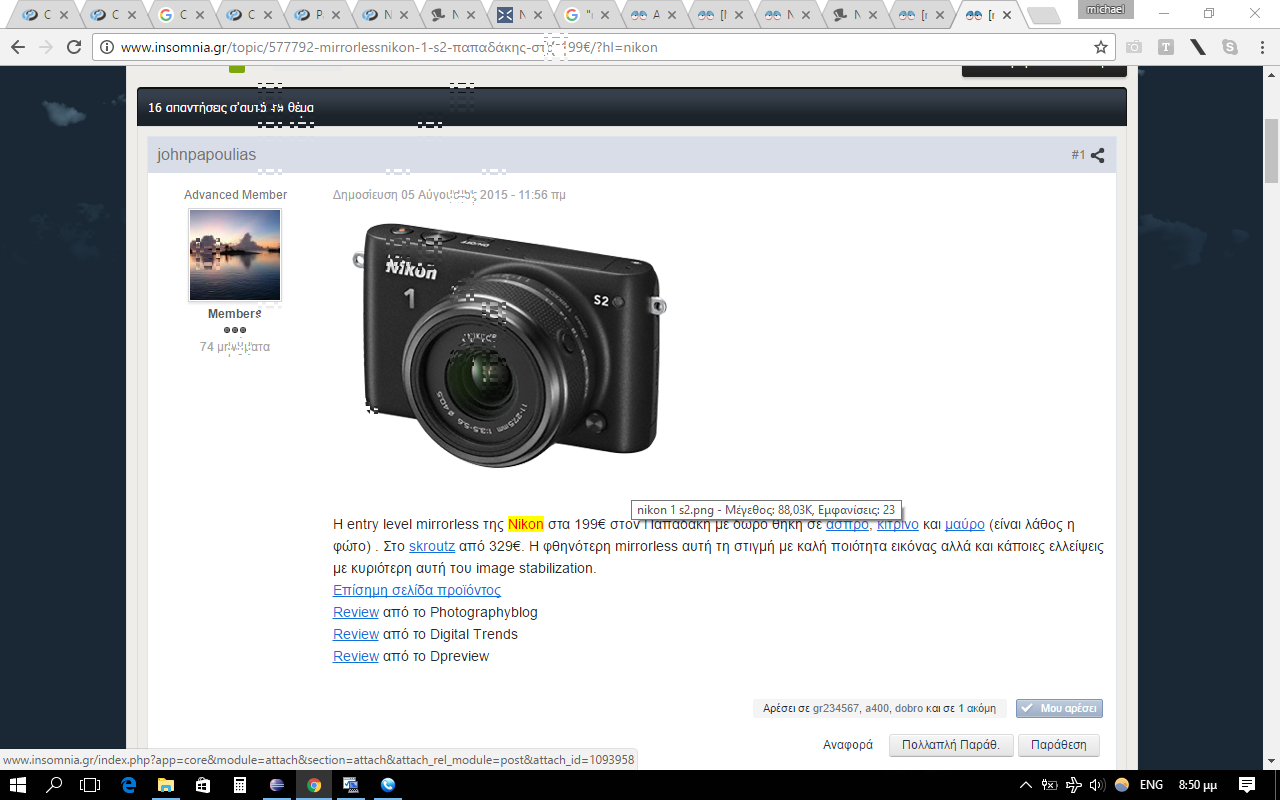Go back to the previous page

click(17, 48)
